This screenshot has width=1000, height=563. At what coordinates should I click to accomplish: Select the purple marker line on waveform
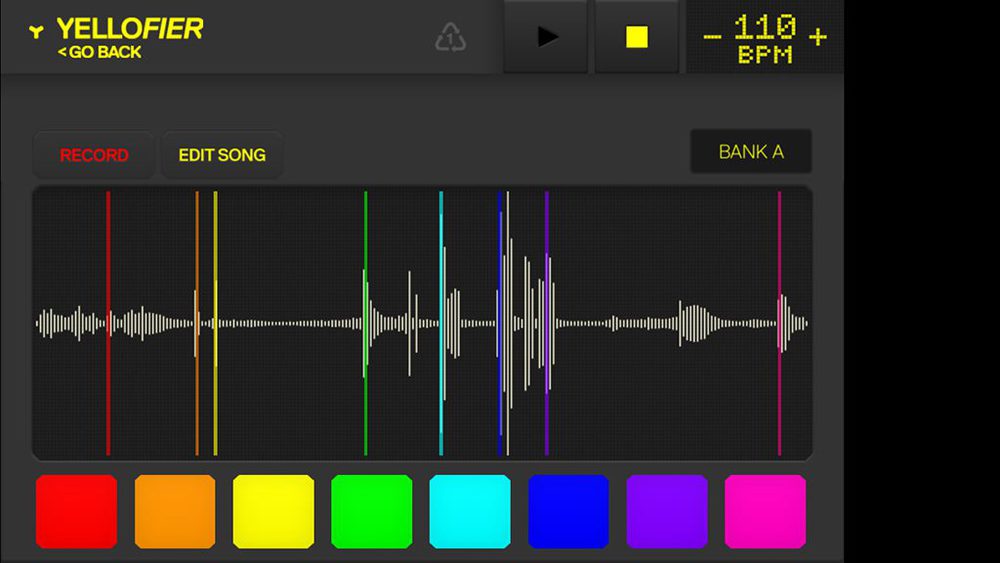coord(547,323)
